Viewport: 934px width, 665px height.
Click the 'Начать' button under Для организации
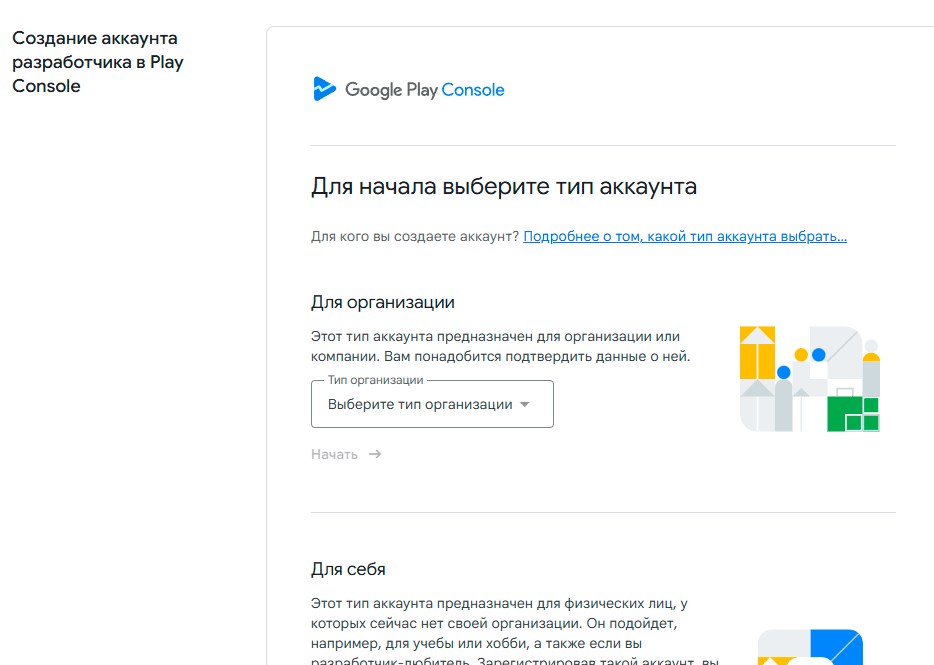[x=346, y=455]
